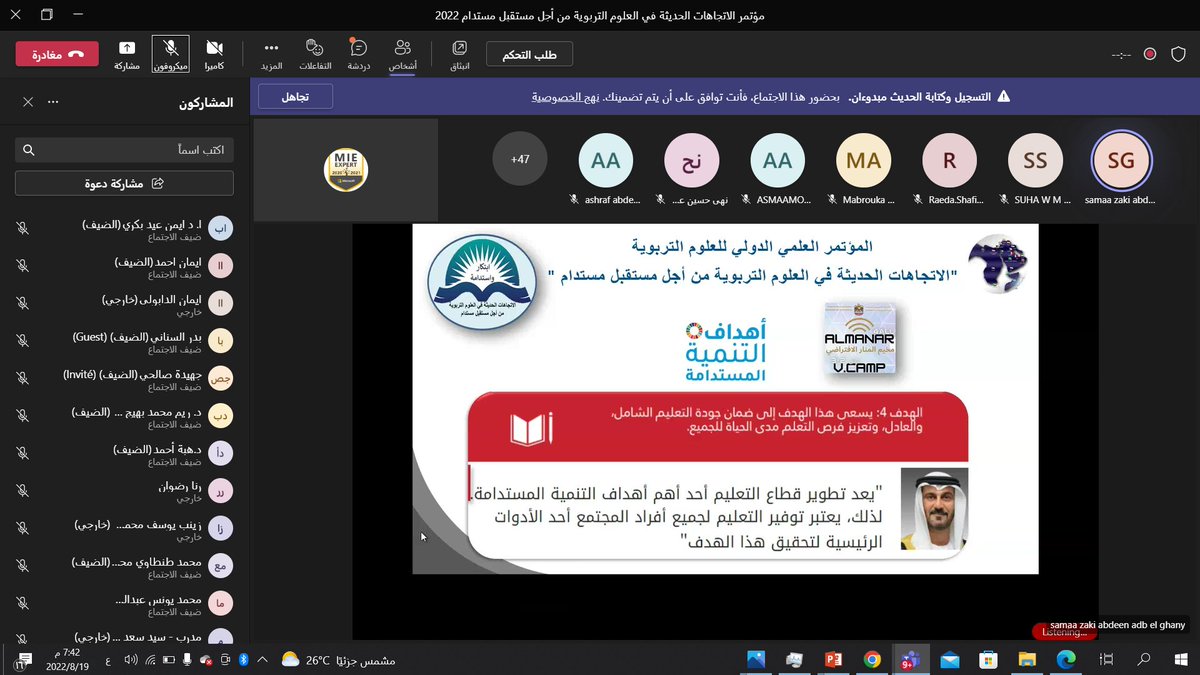Select participant جهيدة صالحي (Invité)
1200x675 pixels.
pos(124,380)
